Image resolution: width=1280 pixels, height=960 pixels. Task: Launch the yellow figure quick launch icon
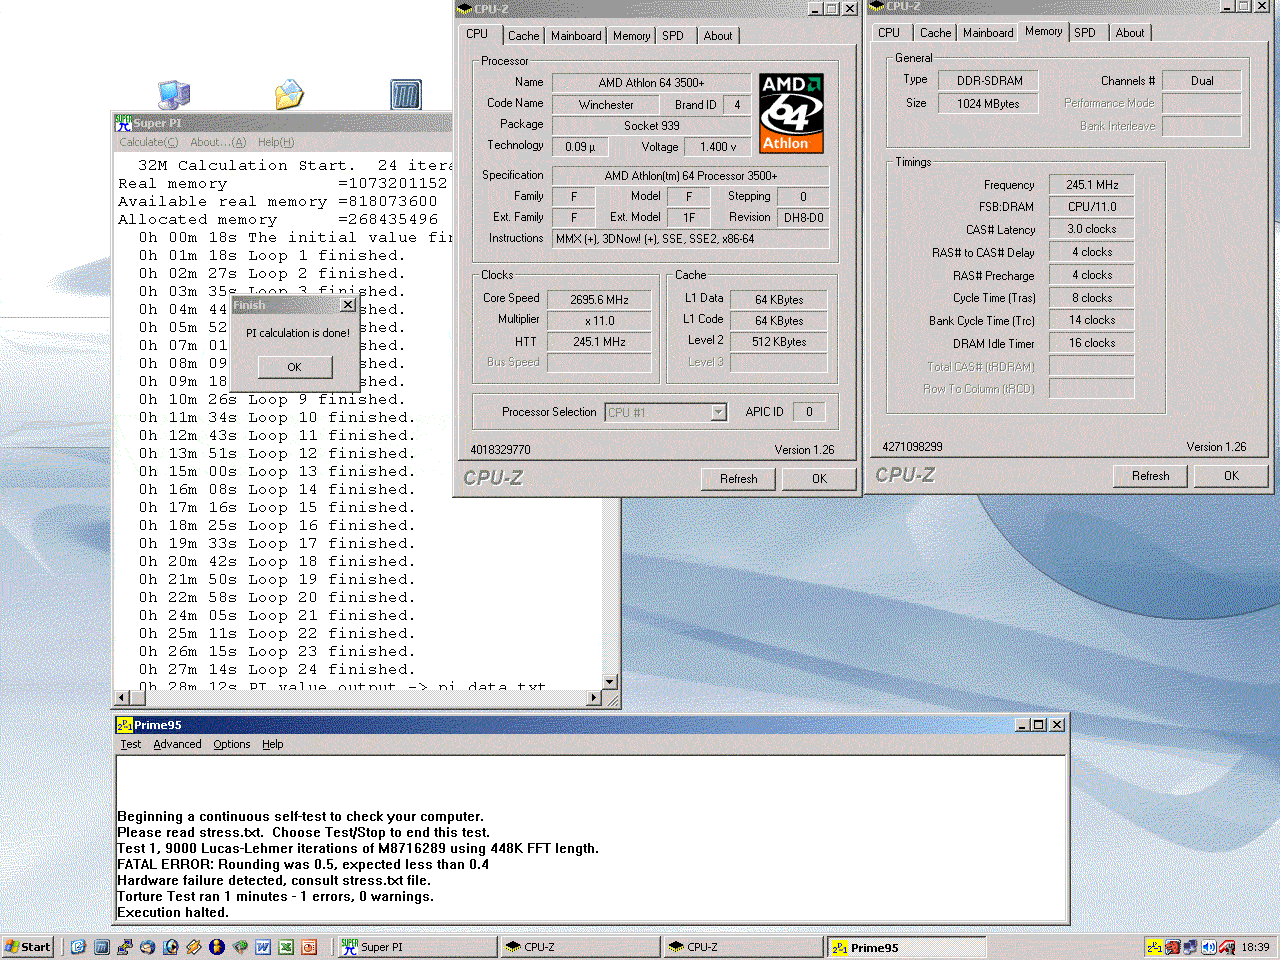(216, 947)
